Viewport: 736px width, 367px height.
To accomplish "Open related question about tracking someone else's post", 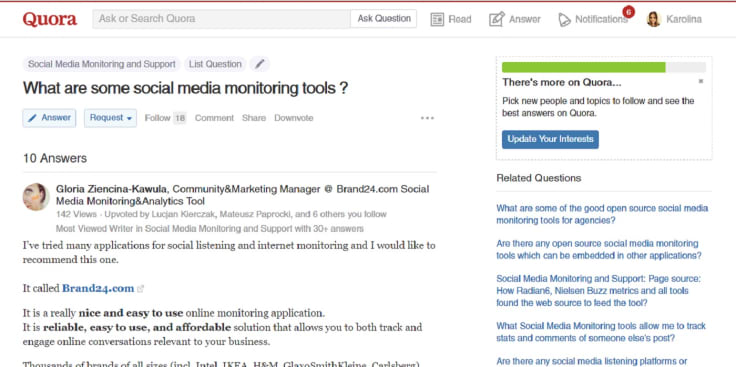I will [x=601, y=332].
